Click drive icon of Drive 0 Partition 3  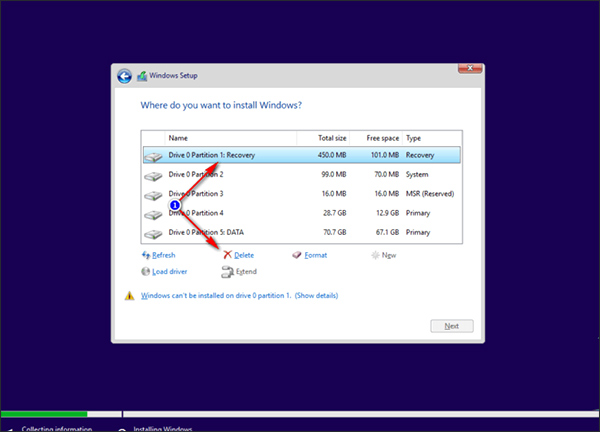click(x=153, y=195)
